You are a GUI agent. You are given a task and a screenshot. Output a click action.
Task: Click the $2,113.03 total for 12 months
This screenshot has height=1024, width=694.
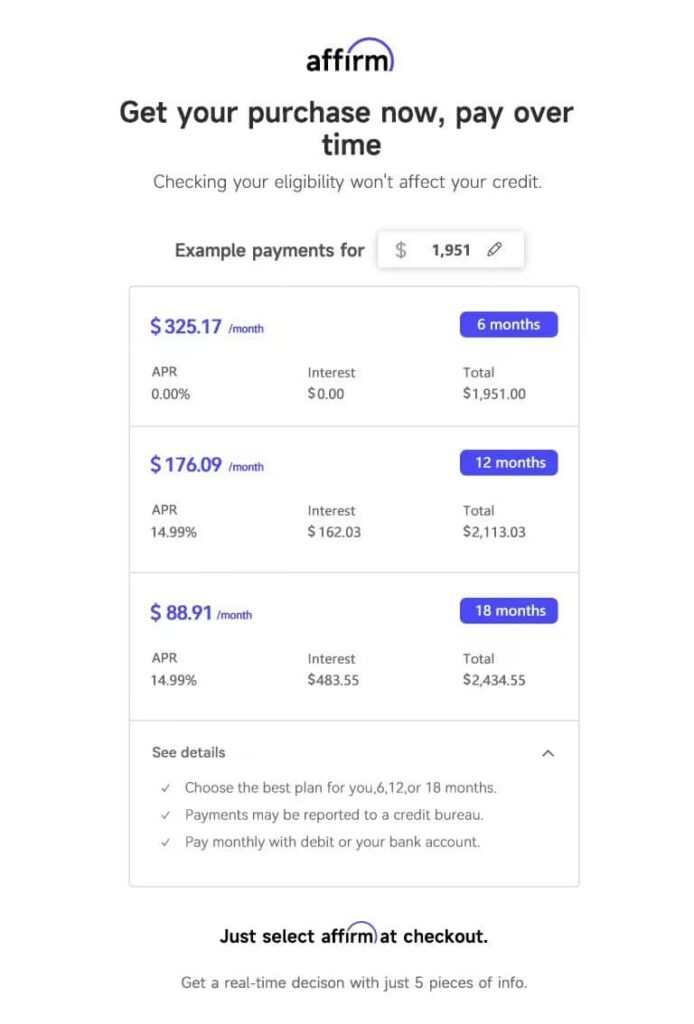(494, 532)
